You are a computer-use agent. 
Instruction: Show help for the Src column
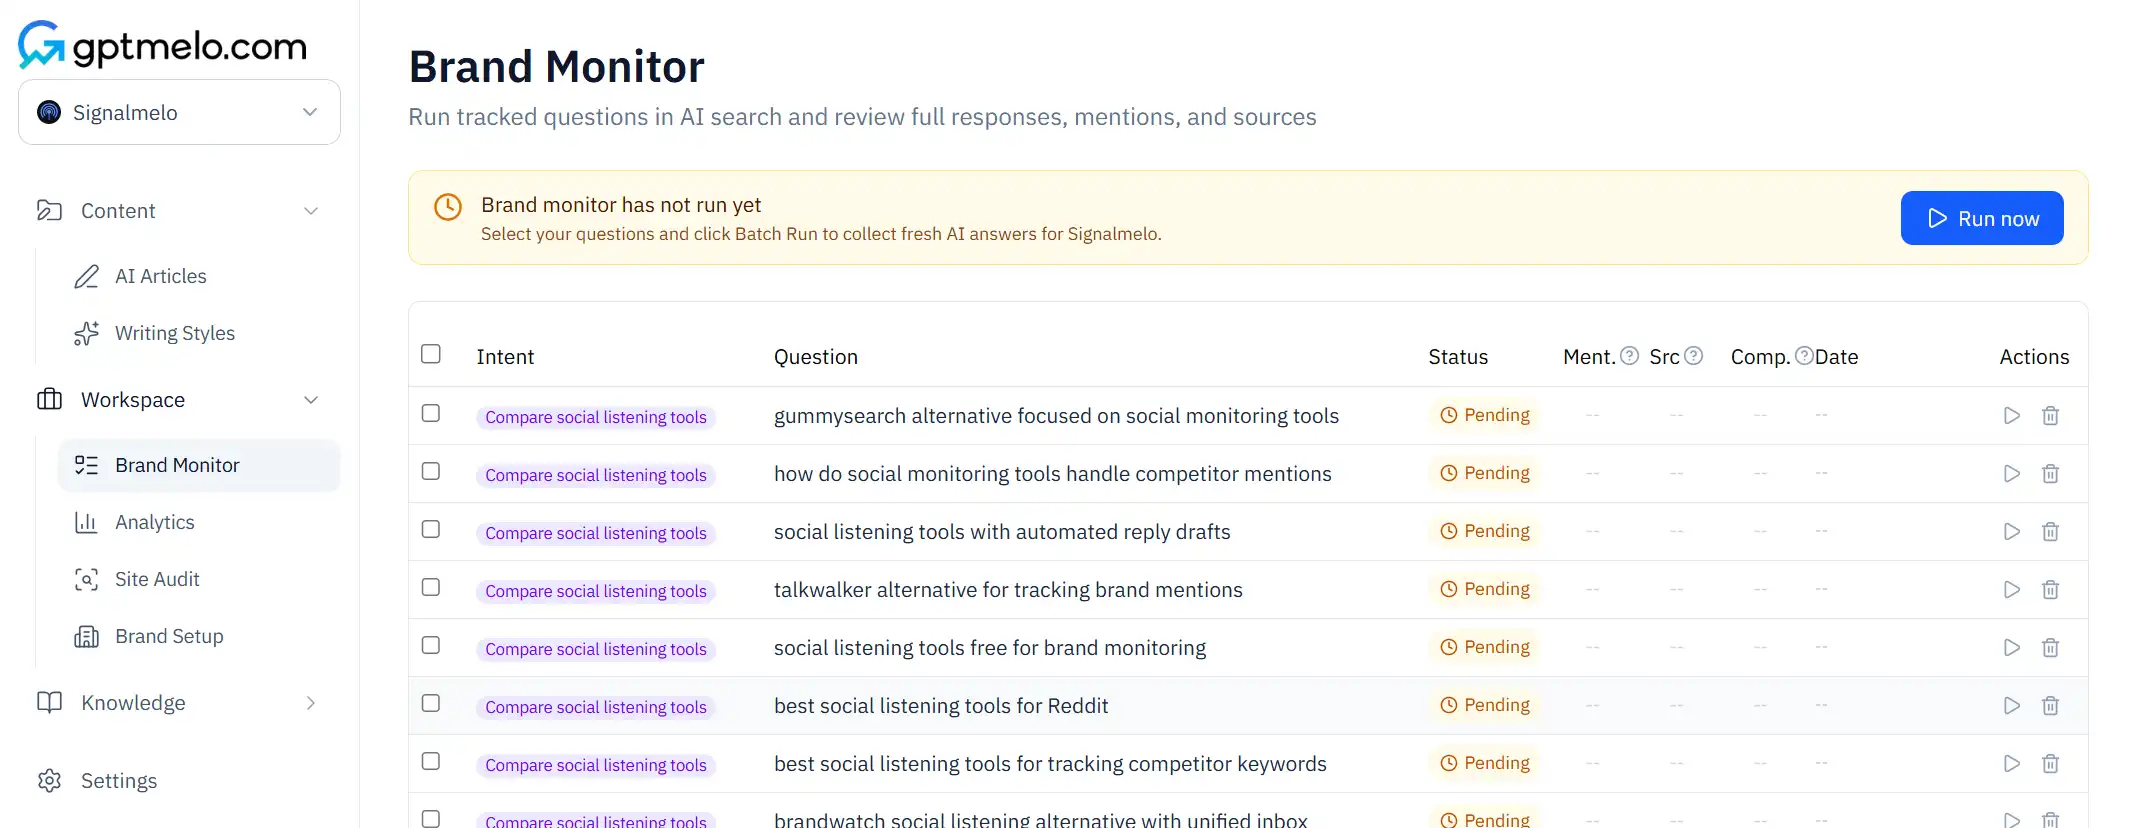(1693, 356)
